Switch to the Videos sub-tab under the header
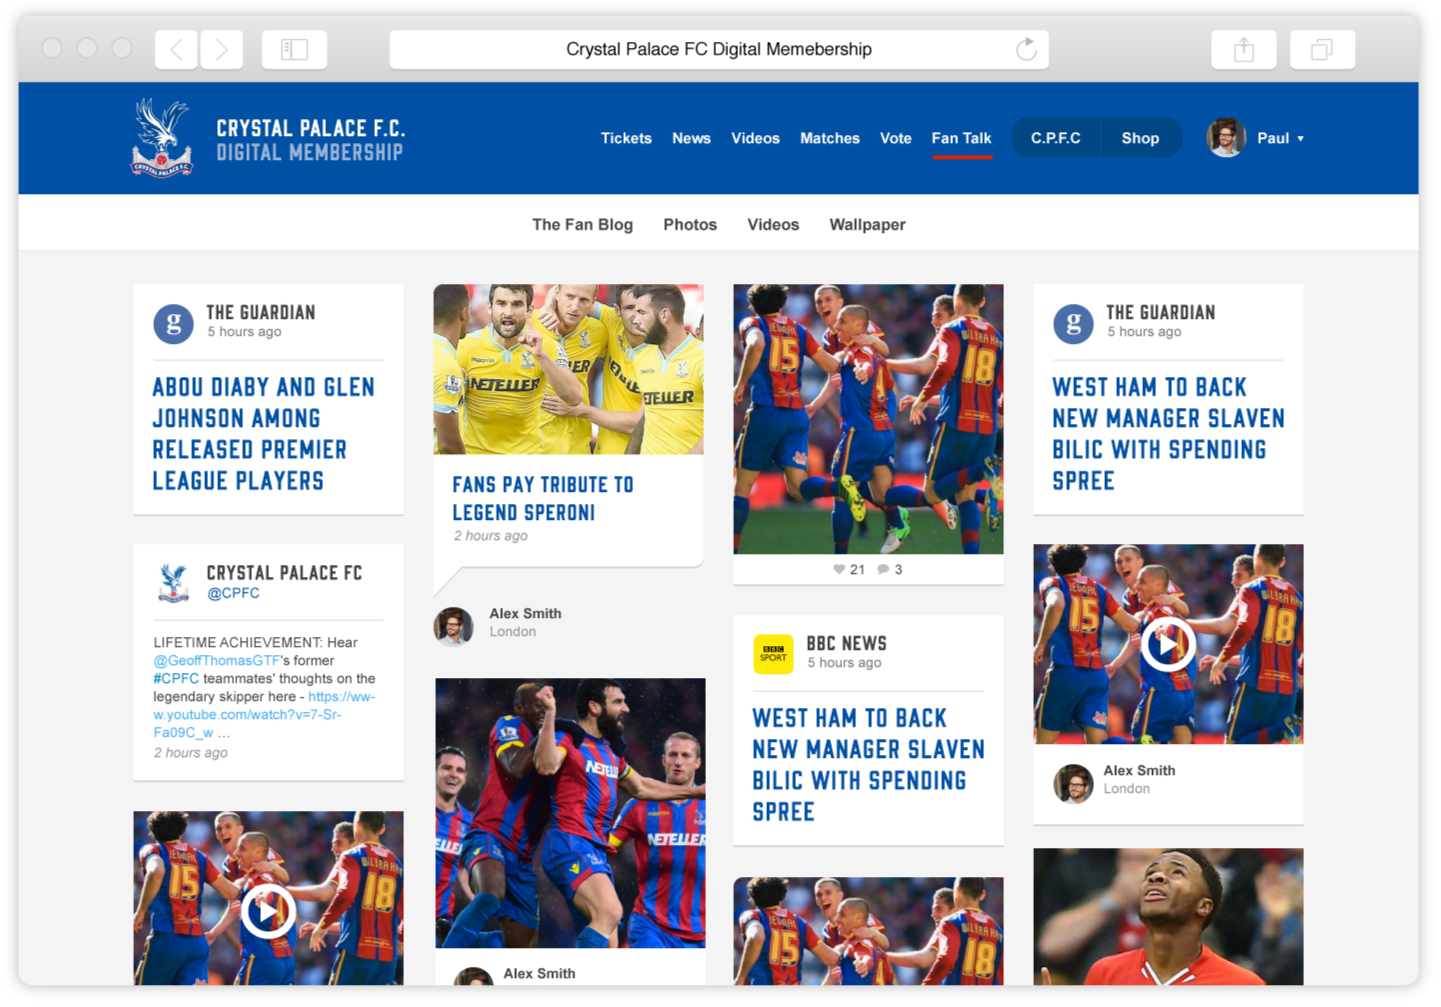Screen dimensions: 1441x1007 point(773,224)
